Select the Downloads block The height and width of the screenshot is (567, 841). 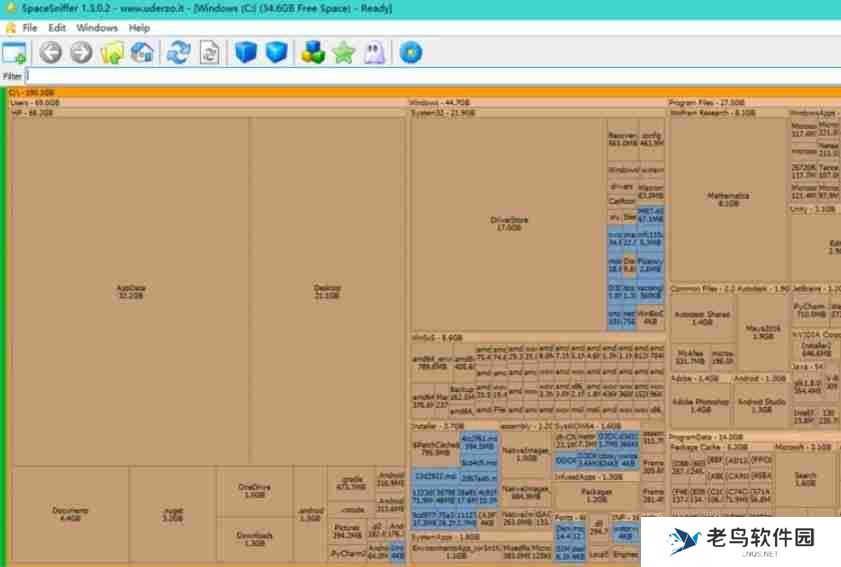254,539
